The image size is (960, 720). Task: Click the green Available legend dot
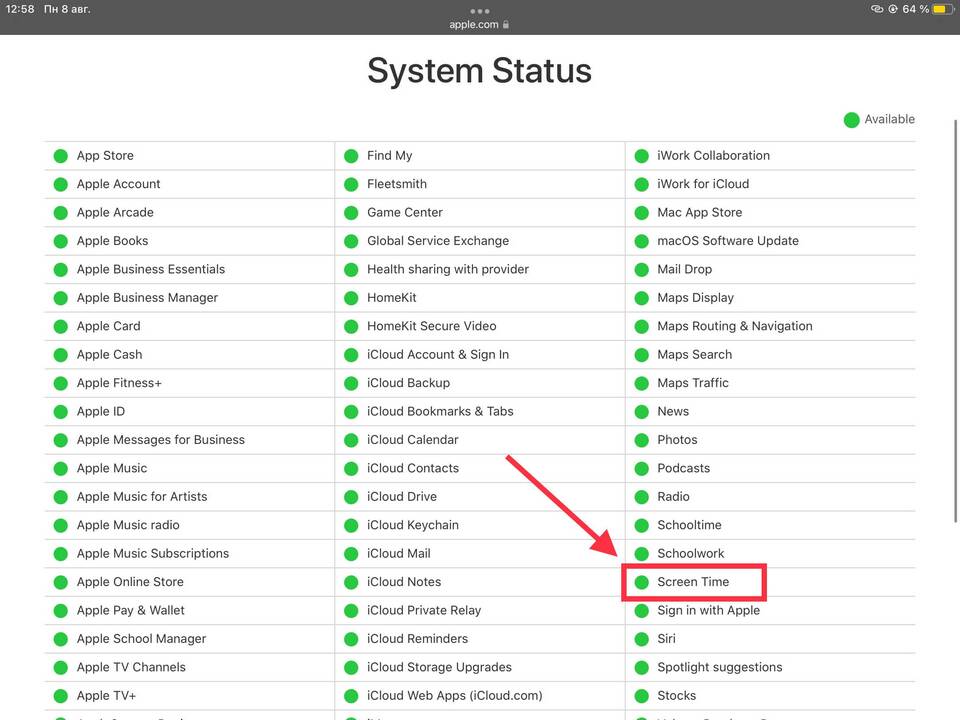[851, 120]
